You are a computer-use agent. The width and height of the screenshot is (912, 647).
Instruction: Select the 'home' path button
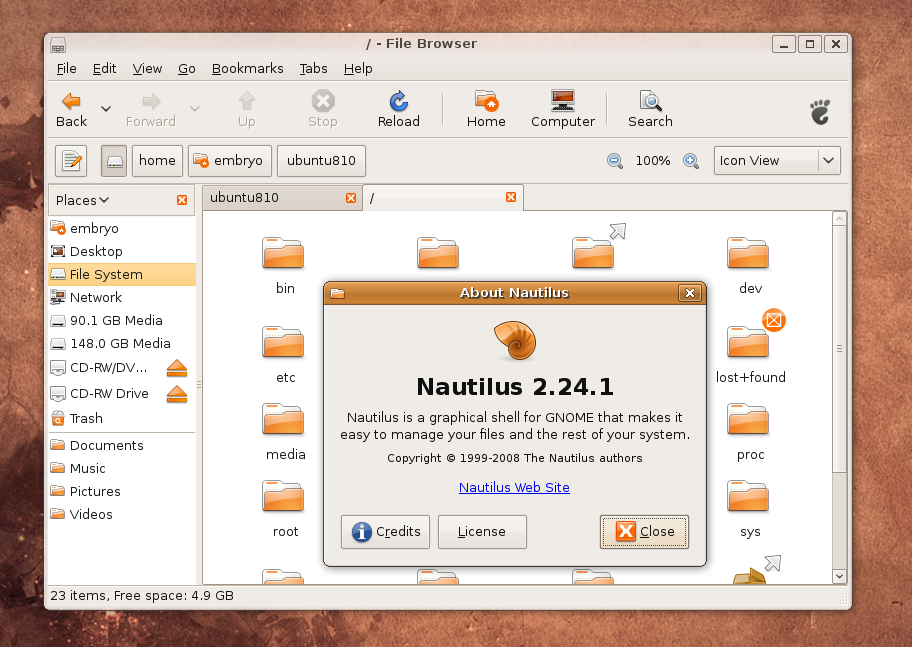point(157,161)
